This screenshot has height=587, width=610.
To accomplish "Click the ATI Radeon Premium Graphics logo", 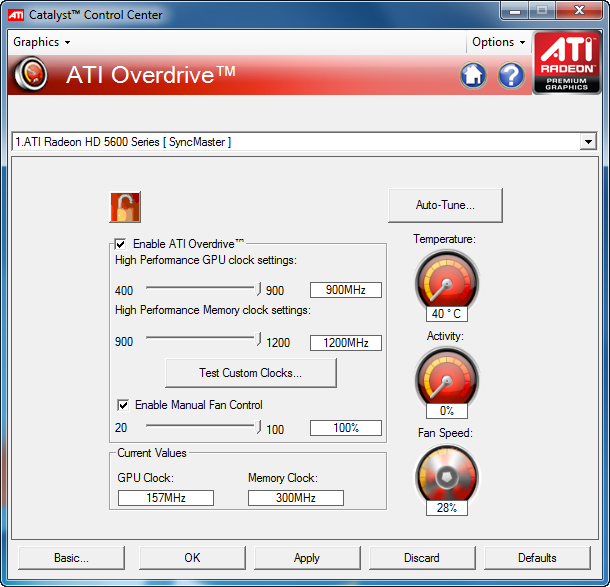I will (x=567, y=63).
